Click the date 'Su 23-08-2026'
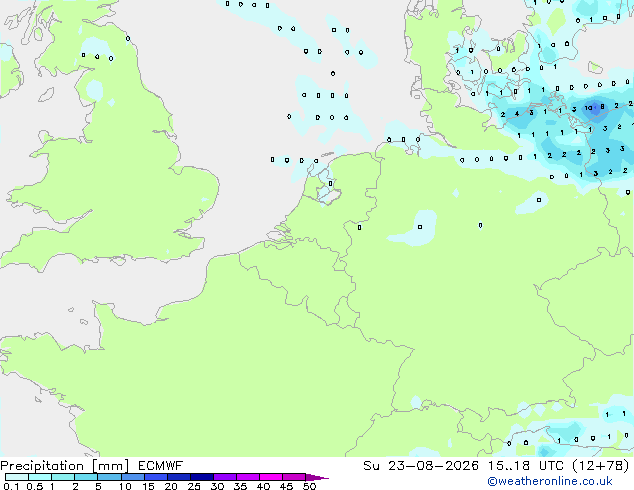 click(x=421, y=466)
